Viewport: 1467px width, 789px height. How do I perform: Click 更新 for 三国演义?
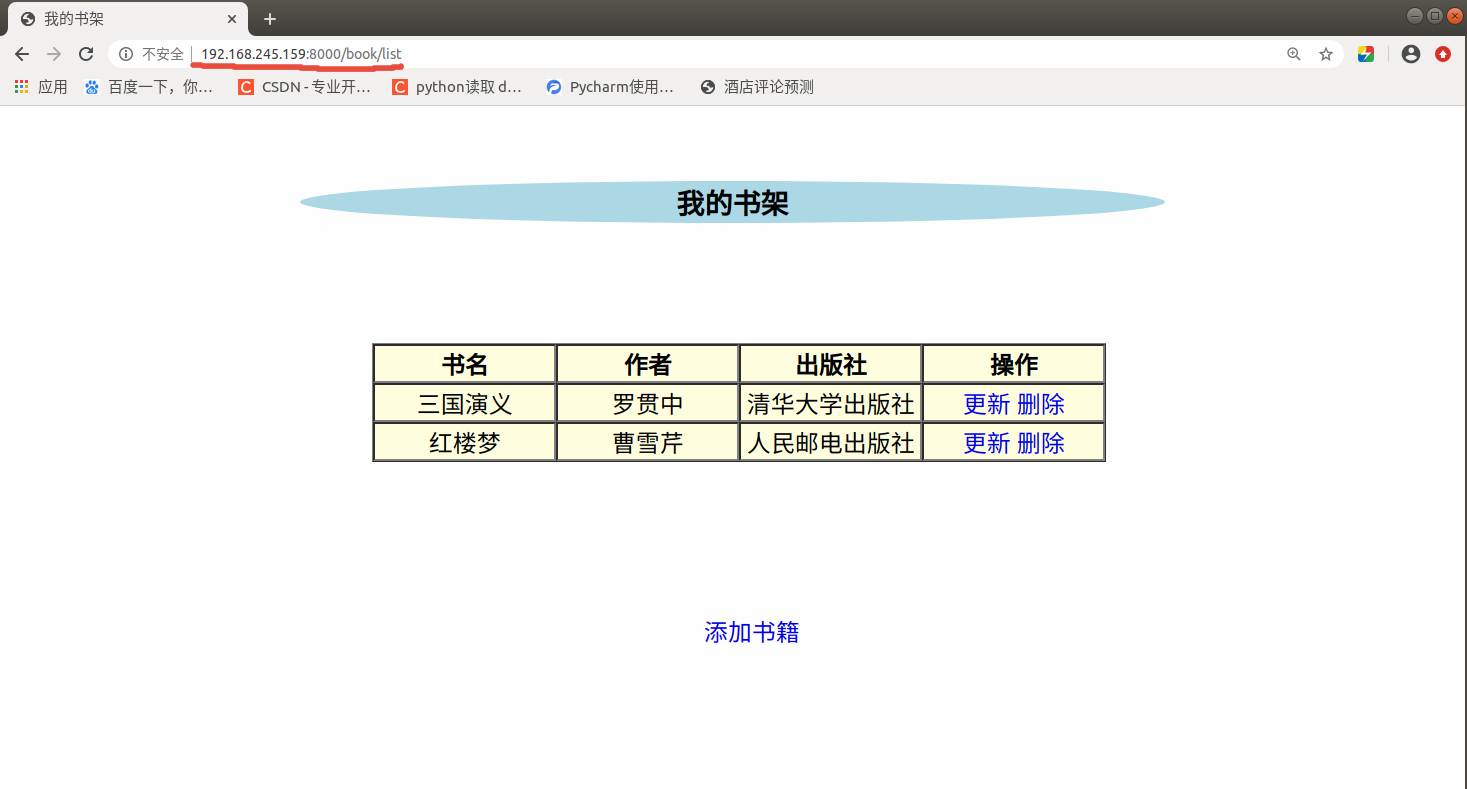pos(984,403)
